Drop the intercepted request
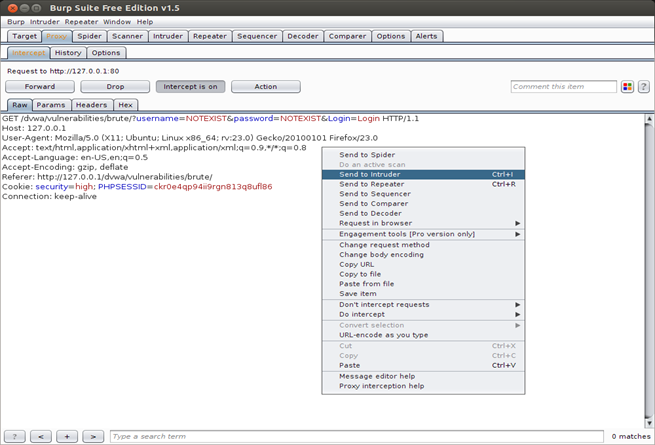This screenshot has height=445, width=655. 115,87
